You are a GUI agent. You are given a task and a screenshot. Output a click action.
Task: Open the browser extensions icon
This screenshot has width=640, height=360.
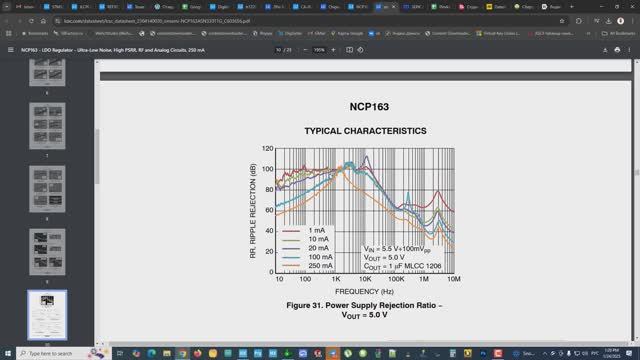click(x=579, y=21)
